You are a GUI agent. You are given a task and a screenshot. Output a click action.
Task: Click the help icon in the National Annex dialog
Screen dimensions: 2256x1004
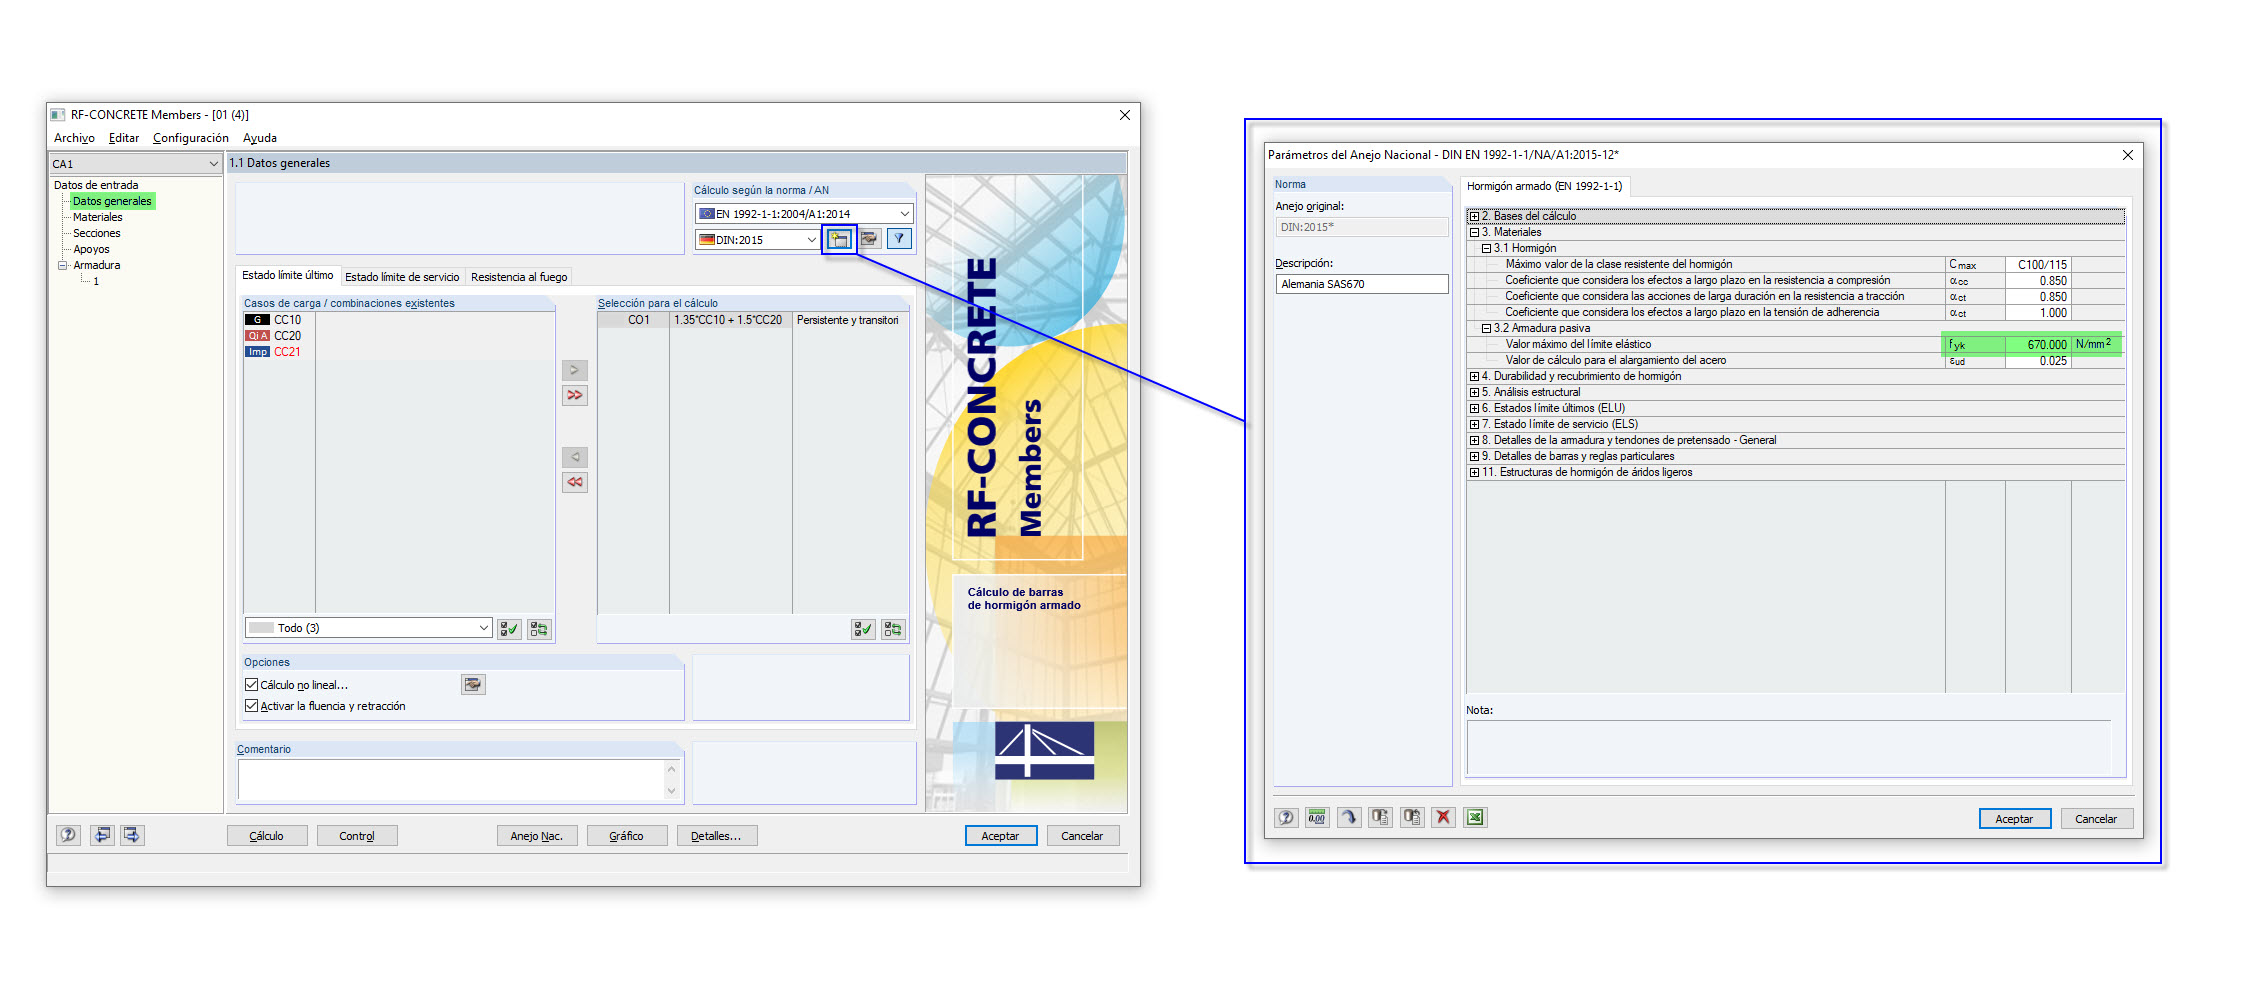click(x=1286, y=817)
